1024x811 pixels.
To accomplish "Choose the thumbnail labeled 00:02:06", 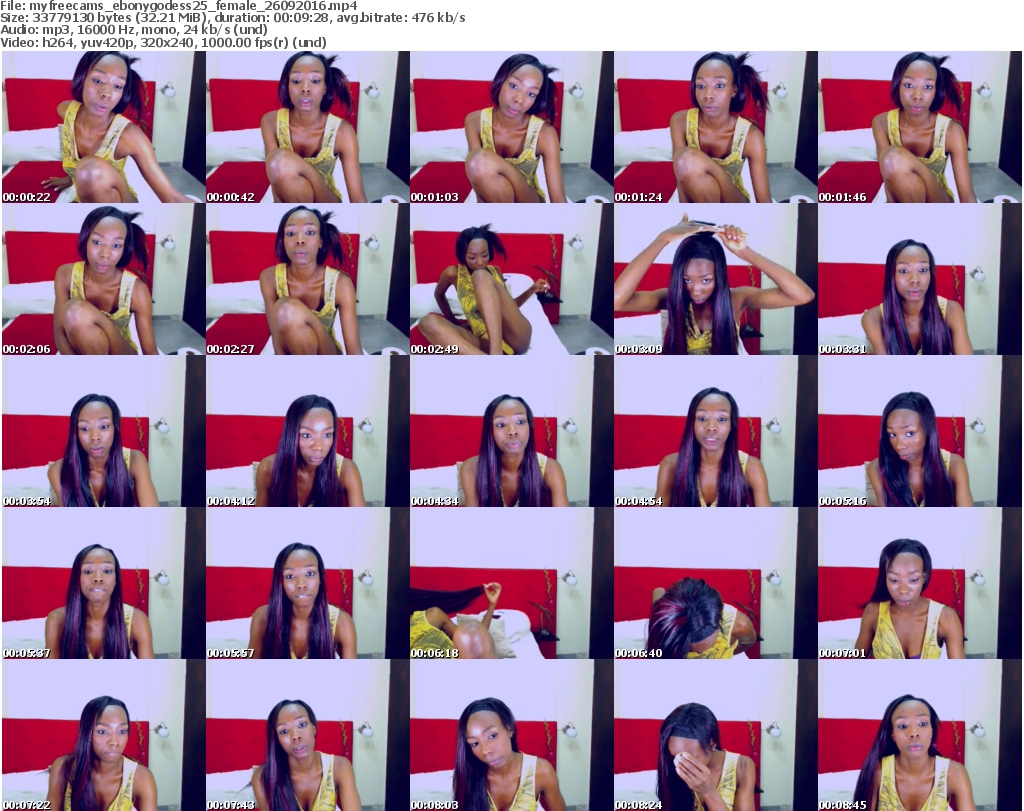I will [104, 279].
